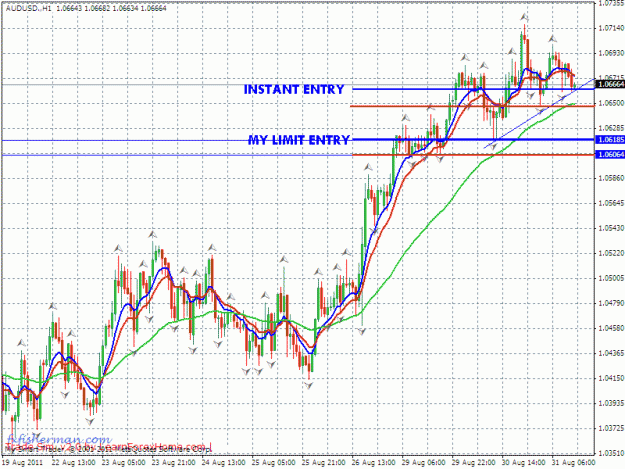Click the AUDUSD.,H1 chart title text
Screen dimensions: 625x469
point(28,8)
